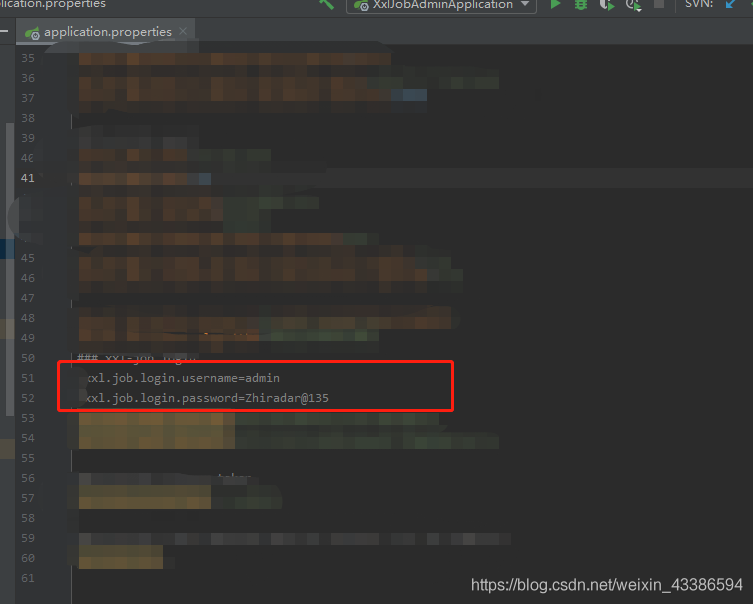Click the Build project hammer icon
This screenshot has width=753, height=604.
[326, 4]
